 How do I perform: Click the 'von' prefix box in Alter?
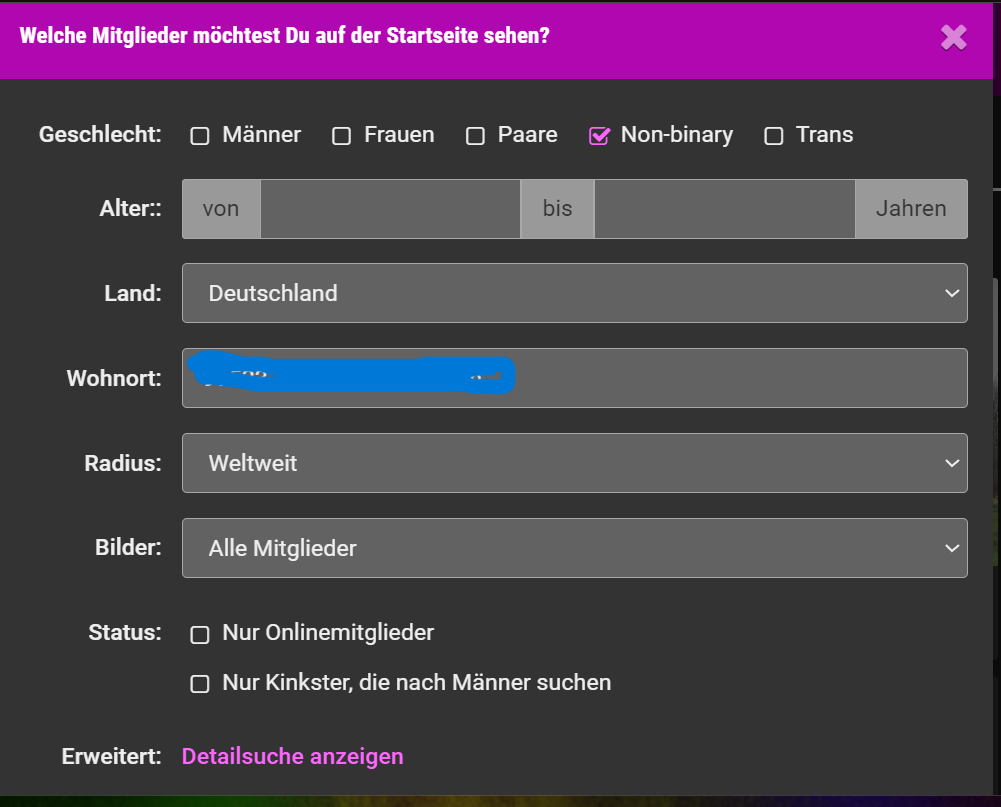[x=221, y=209]
